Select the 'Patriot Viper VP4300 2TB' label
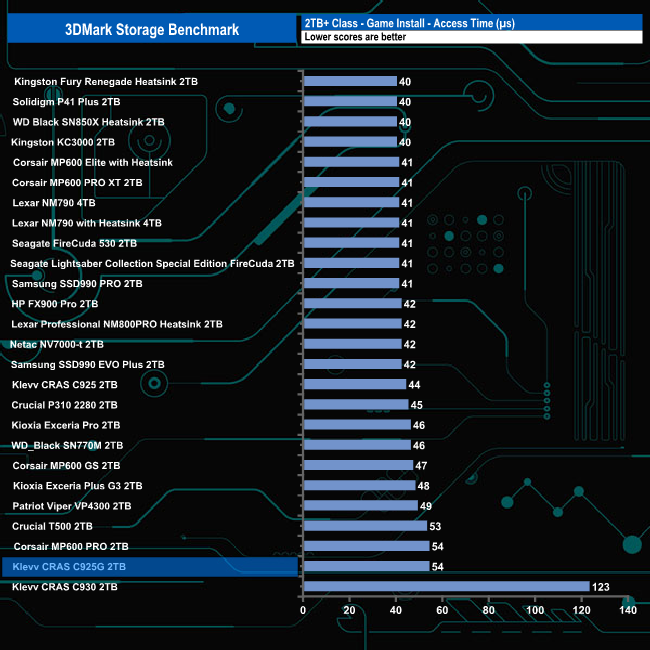The height and width of the screenshot is (650, 650). [x=72, y=506]
